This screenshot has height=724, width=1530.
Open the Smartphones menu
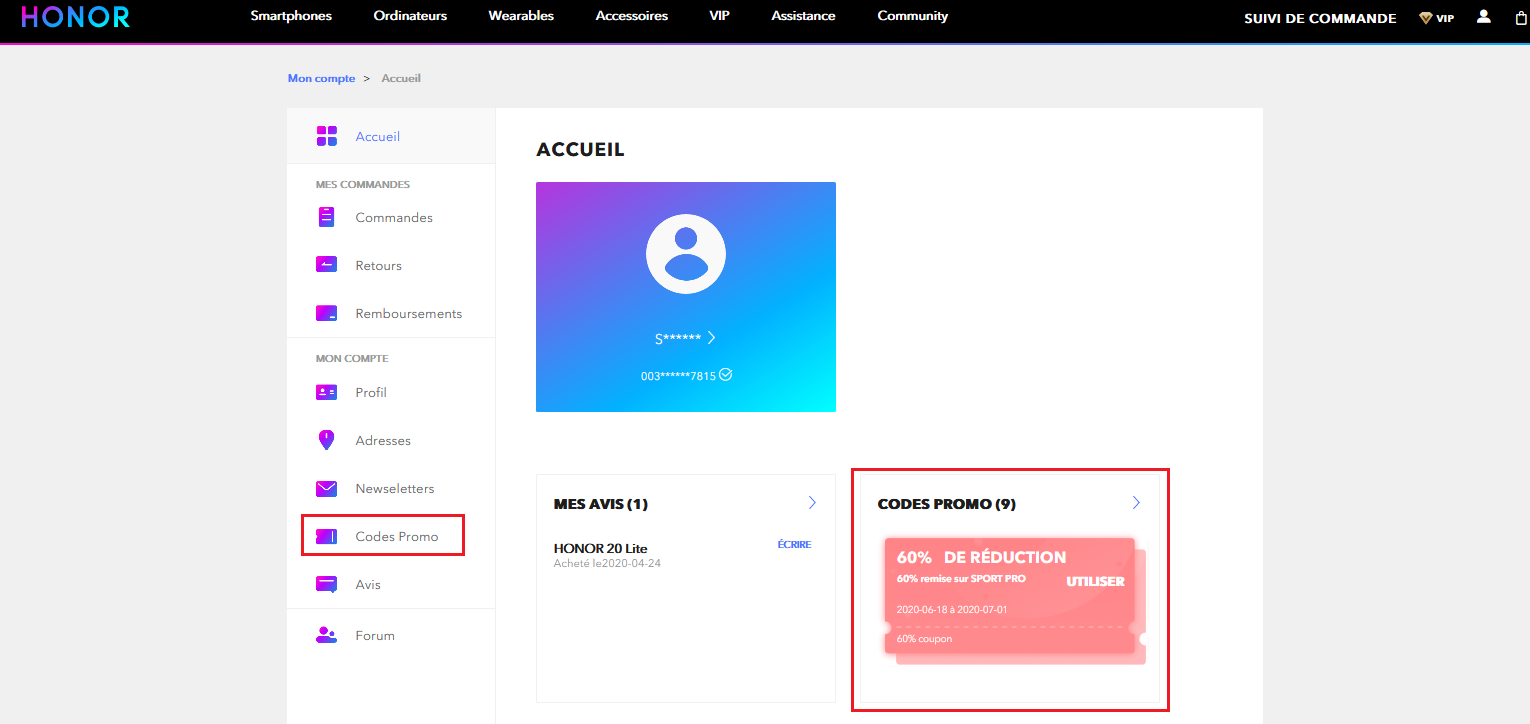coord(291,15)
